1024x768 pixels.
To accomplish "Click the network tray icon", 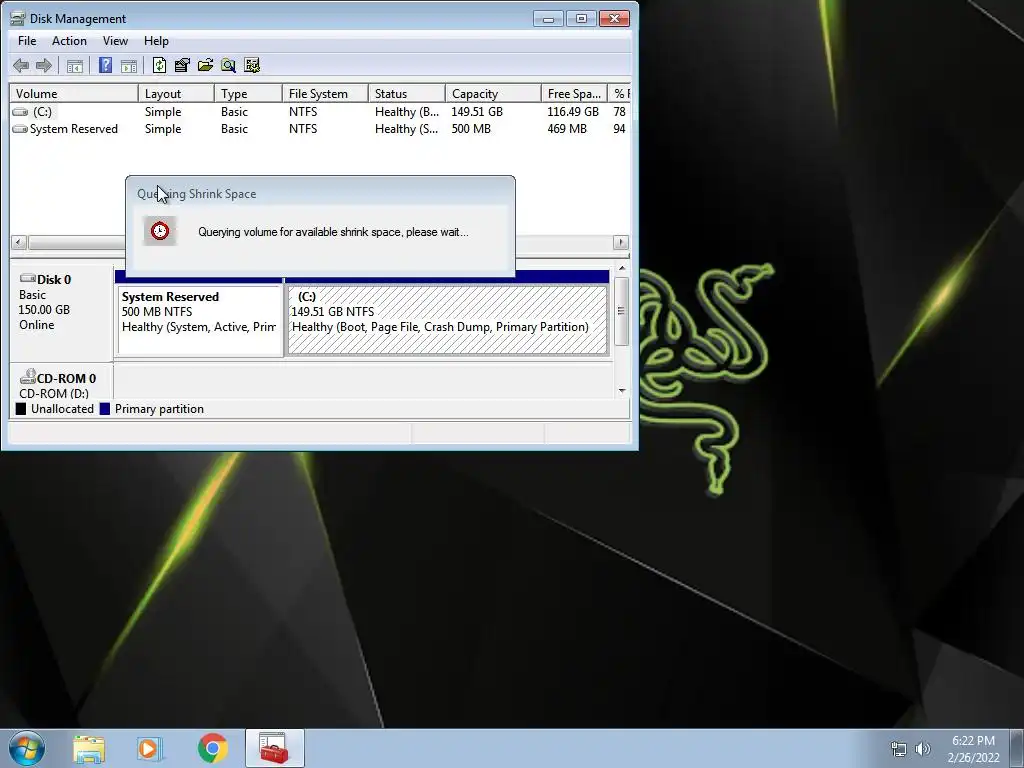I will 899,749.
